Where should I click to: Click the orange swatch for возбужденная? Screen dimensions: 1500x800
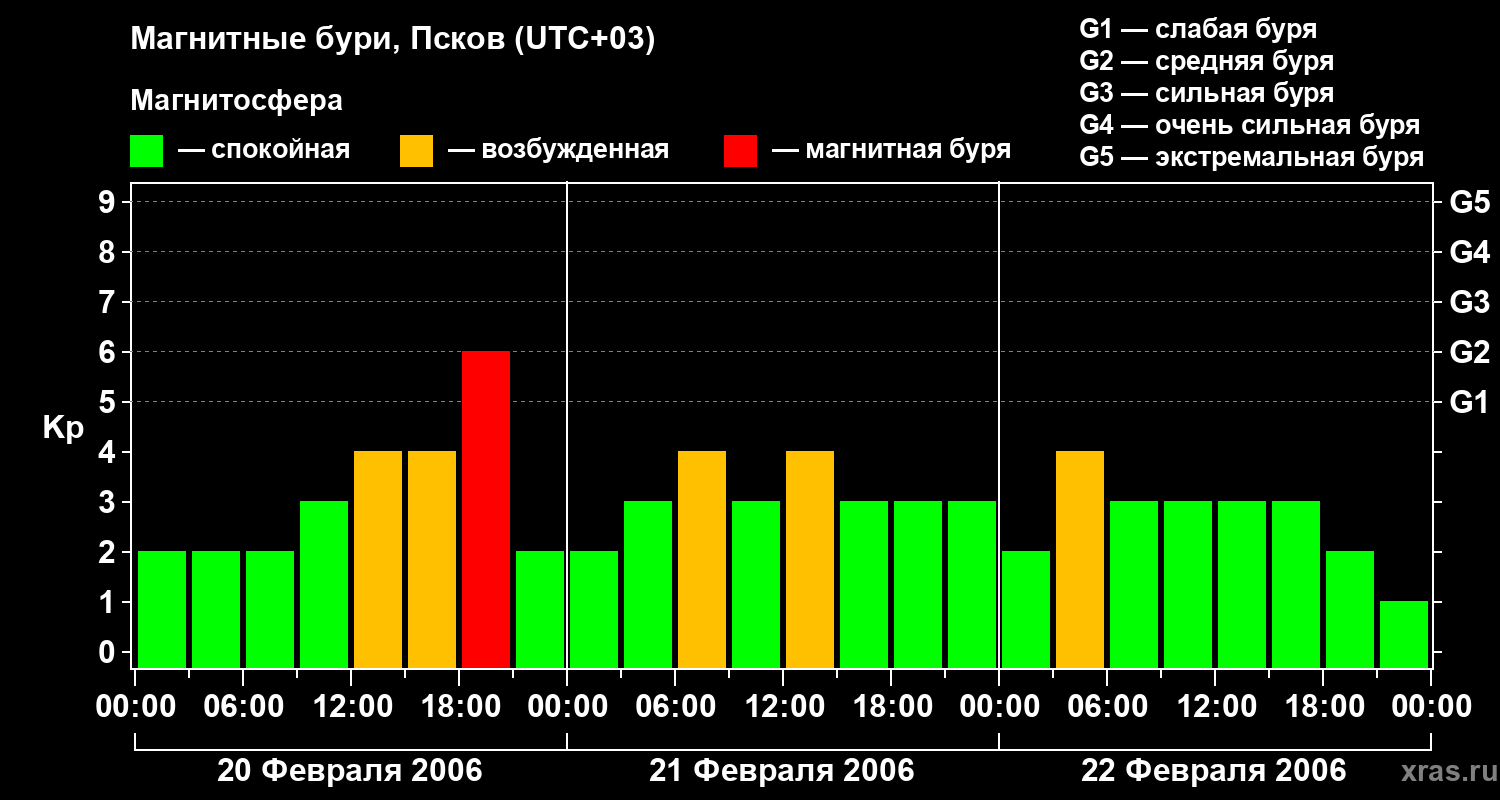pos(416,151)
